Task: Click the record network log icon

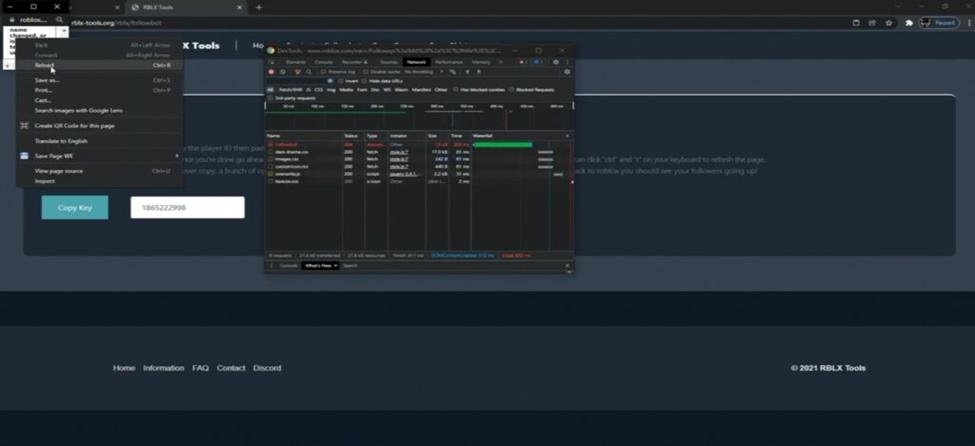Action: click(271, 72)
